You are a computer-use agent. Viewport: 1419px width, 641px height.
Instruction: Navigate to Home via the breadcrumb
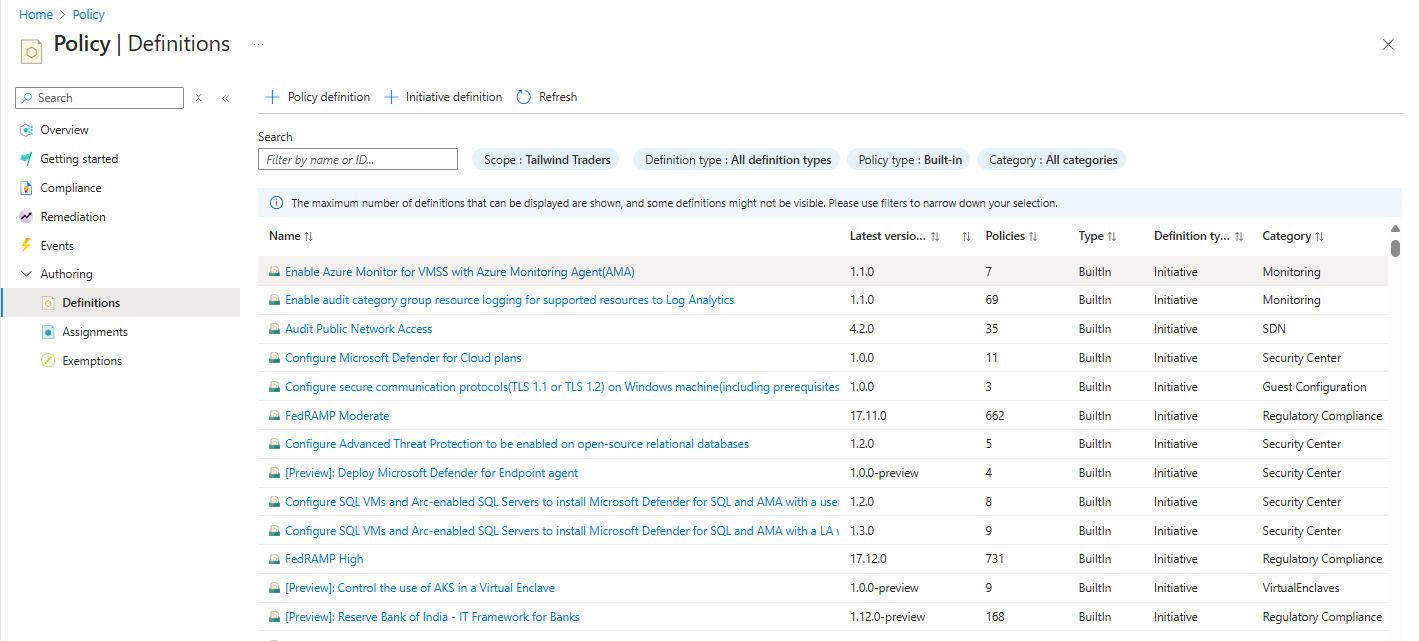tap(36, 14)
